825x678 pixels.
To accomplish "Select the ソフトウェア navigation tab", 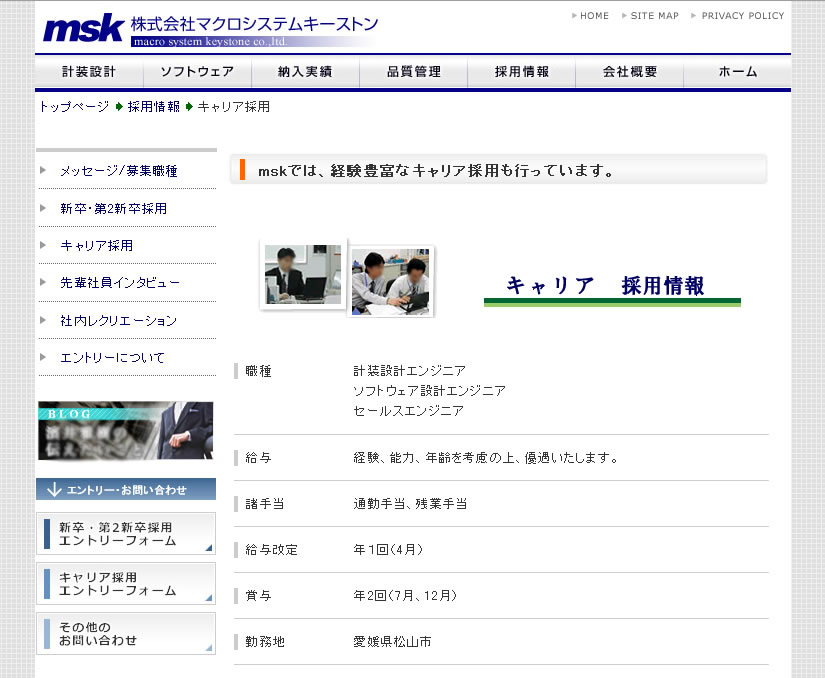I will [197, 72].
